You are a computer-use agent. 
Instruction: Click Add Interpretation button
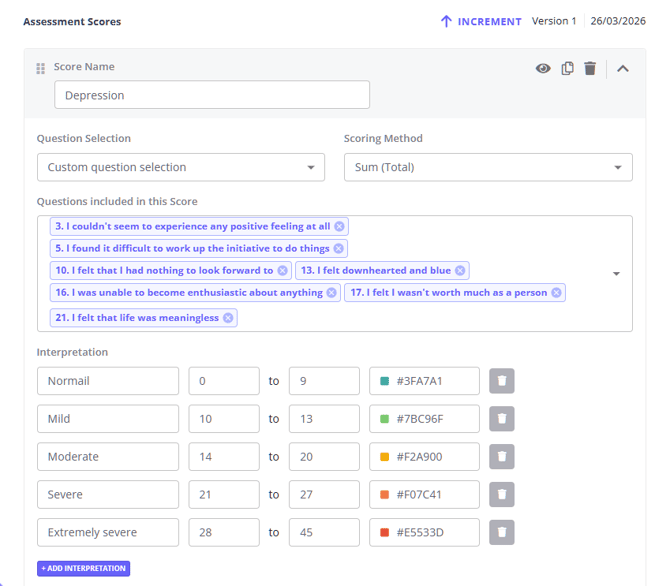[x=84, y=568]
